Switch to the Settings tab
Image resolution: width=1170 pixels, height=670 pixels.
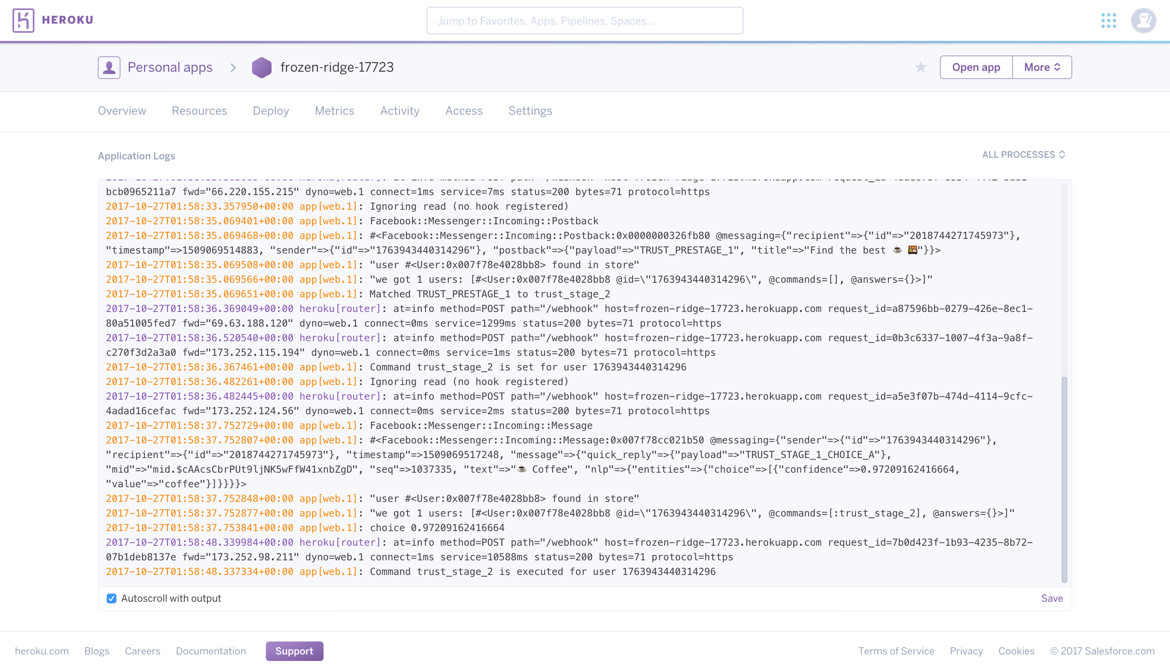tap(531, 110)
